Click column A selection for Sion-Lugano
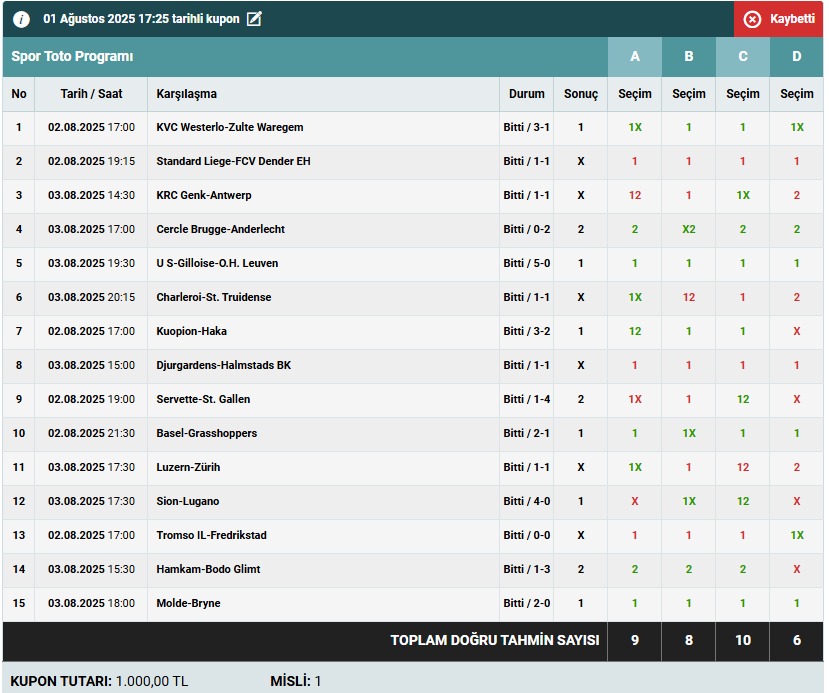Screen dimensions: 829x693 [635, 502]
